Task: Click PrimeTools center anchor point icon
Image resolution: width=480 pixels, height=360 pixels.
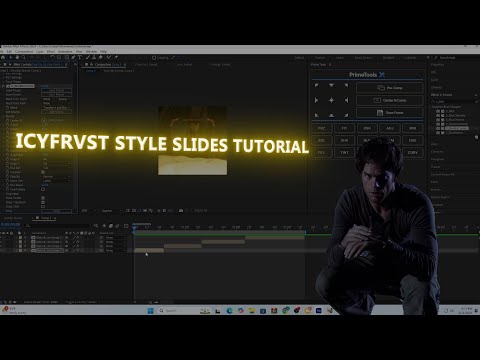Action: 331,100
